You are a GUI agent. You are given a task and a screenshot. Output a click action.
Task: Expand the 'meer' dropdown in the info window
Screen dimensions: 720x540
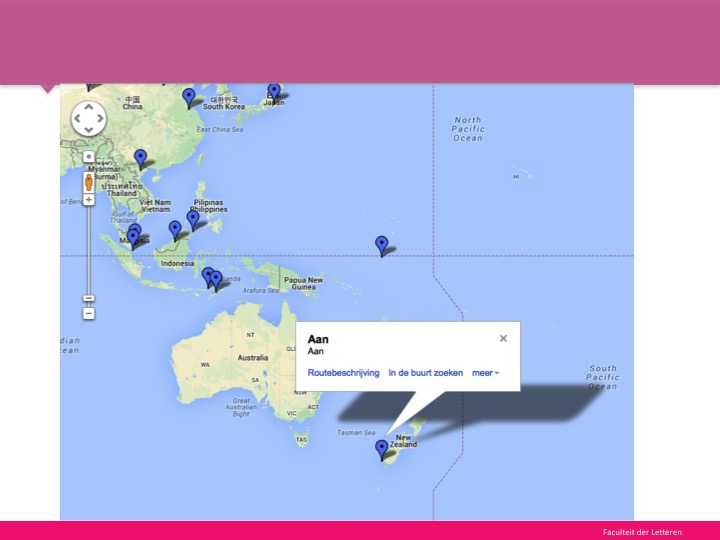pos(485,373)
